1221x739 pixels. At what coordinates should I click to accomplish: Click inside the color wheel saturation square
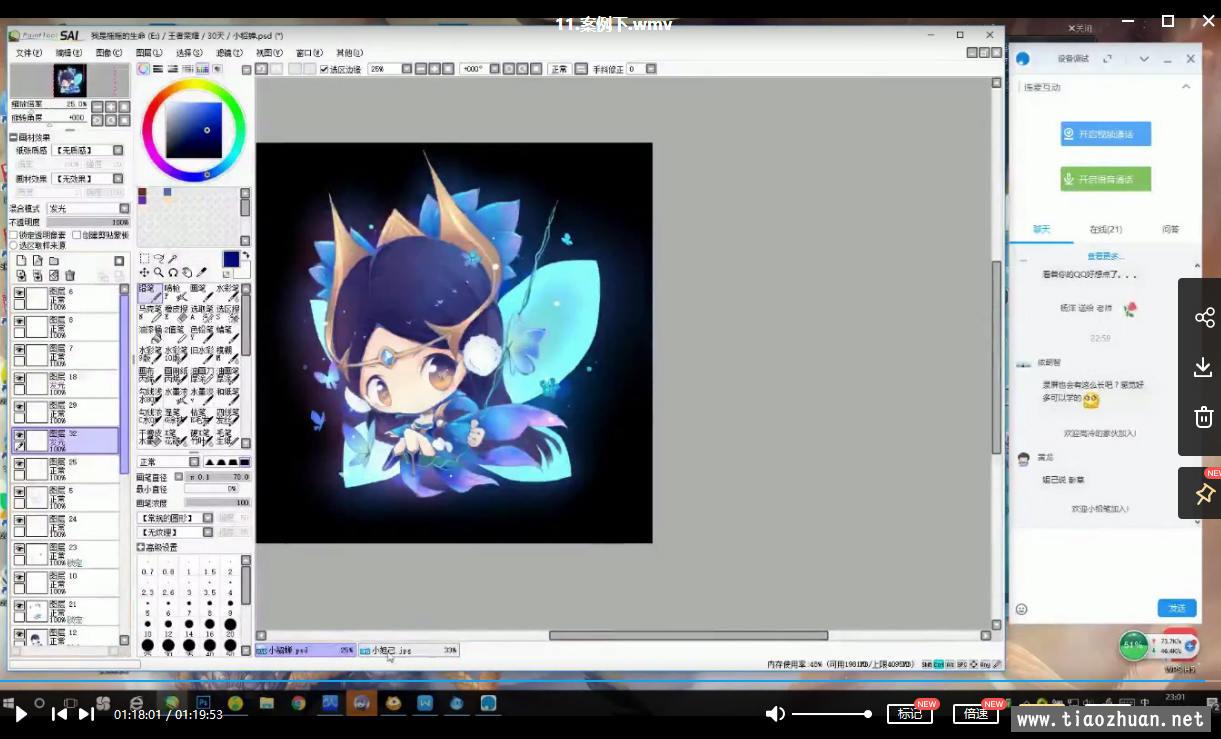click(193, 130)
